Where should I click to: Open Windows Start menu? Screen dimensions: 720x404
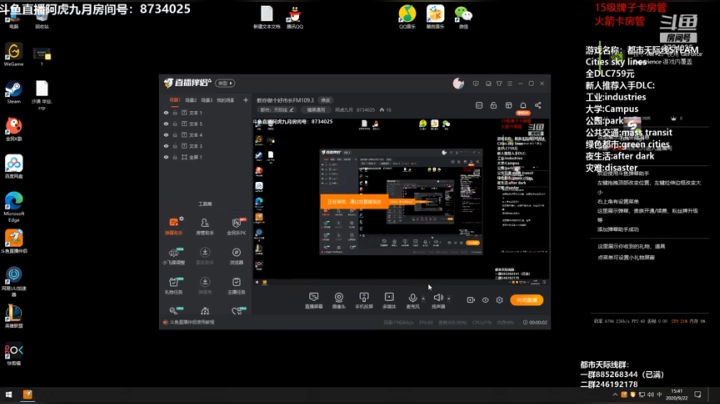click(x=8, y=394)
